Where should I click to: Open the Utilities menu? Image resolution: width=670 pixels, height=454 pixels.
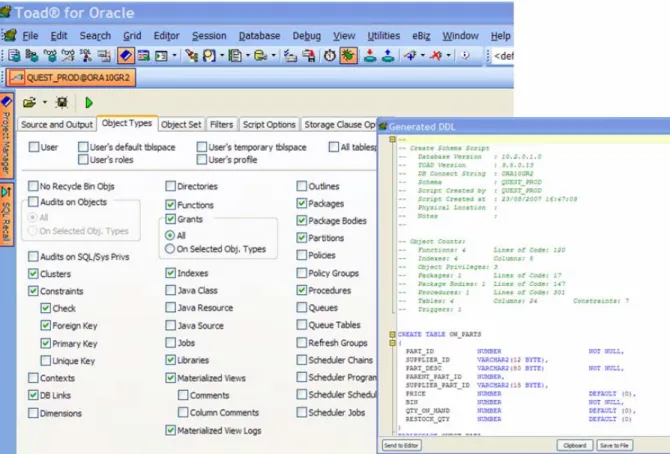(384, 36)
